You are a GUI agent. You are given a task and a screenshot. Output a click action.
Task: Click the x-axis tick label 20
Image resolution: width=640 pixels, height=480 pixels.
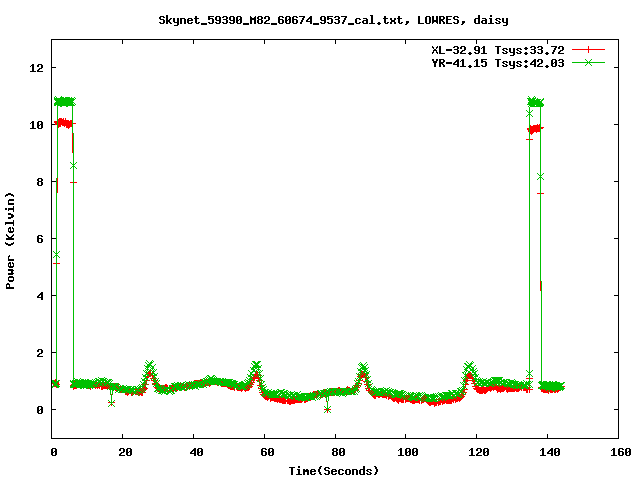coord(125,452)
